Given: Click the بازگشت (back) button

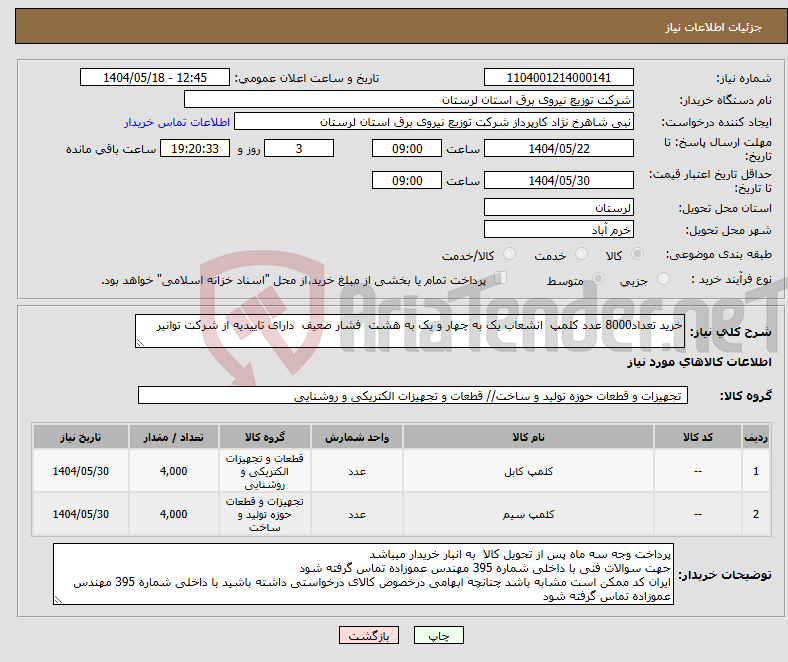Looking at the screenshot, I should pos(369,635).
